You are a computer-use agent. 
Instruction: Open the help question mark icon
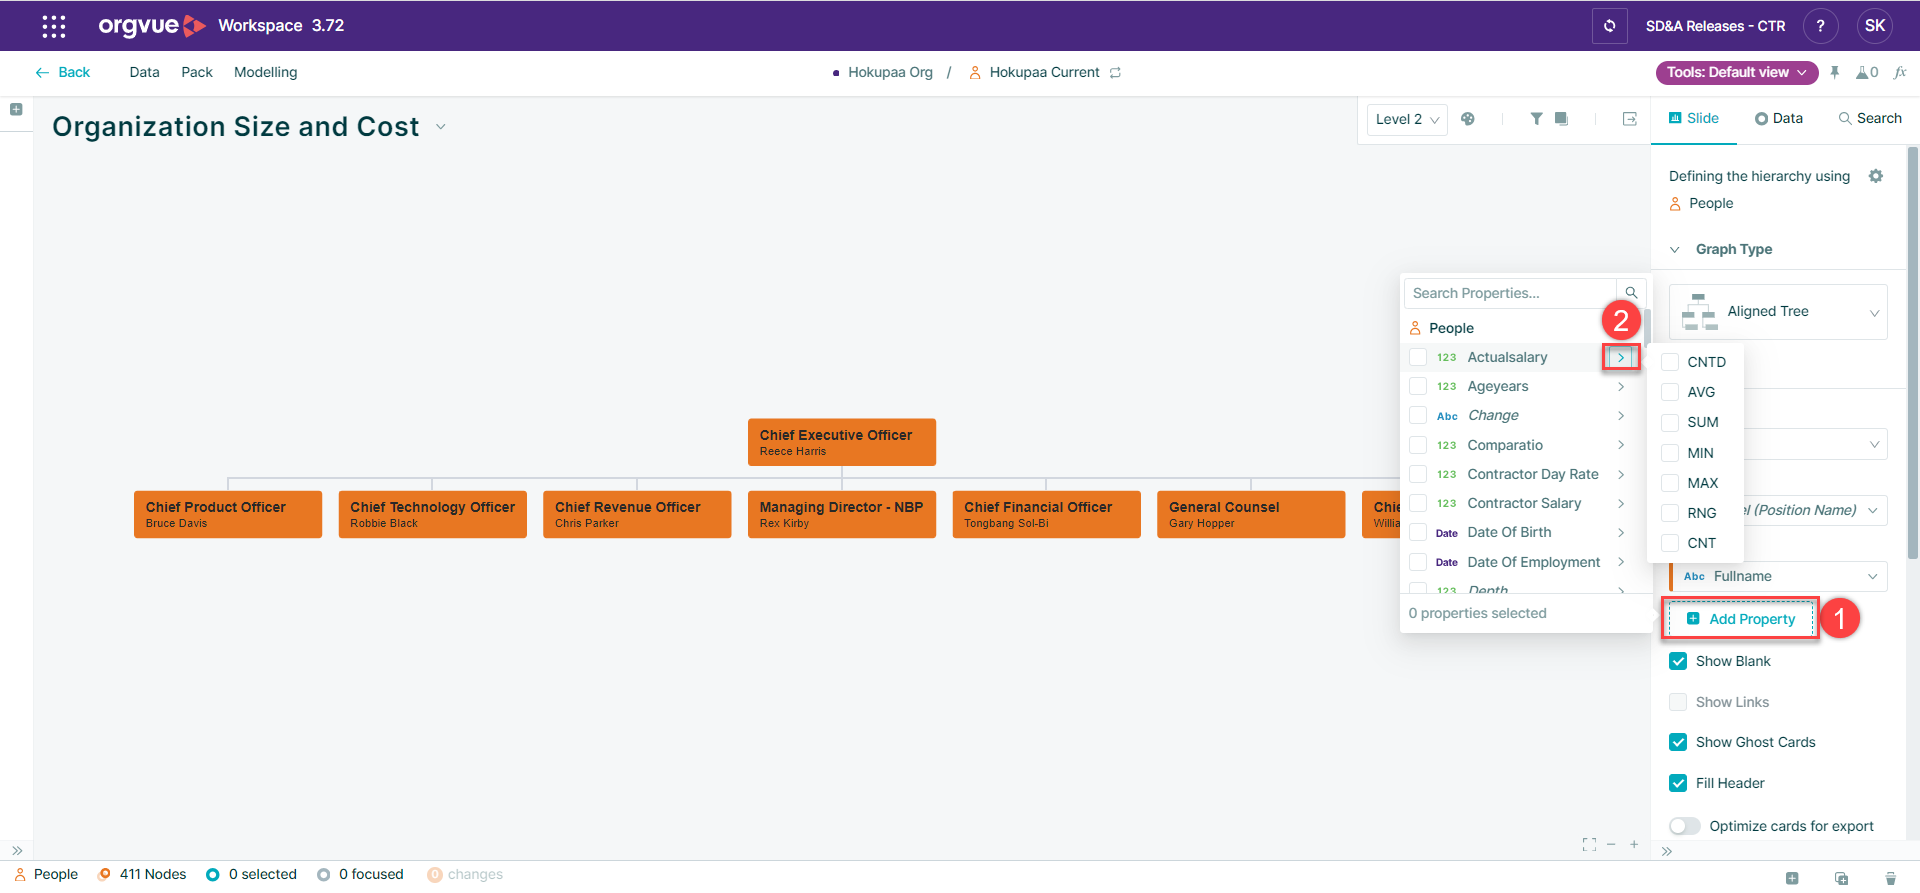pyautogui.click(x=1820, y=26)
